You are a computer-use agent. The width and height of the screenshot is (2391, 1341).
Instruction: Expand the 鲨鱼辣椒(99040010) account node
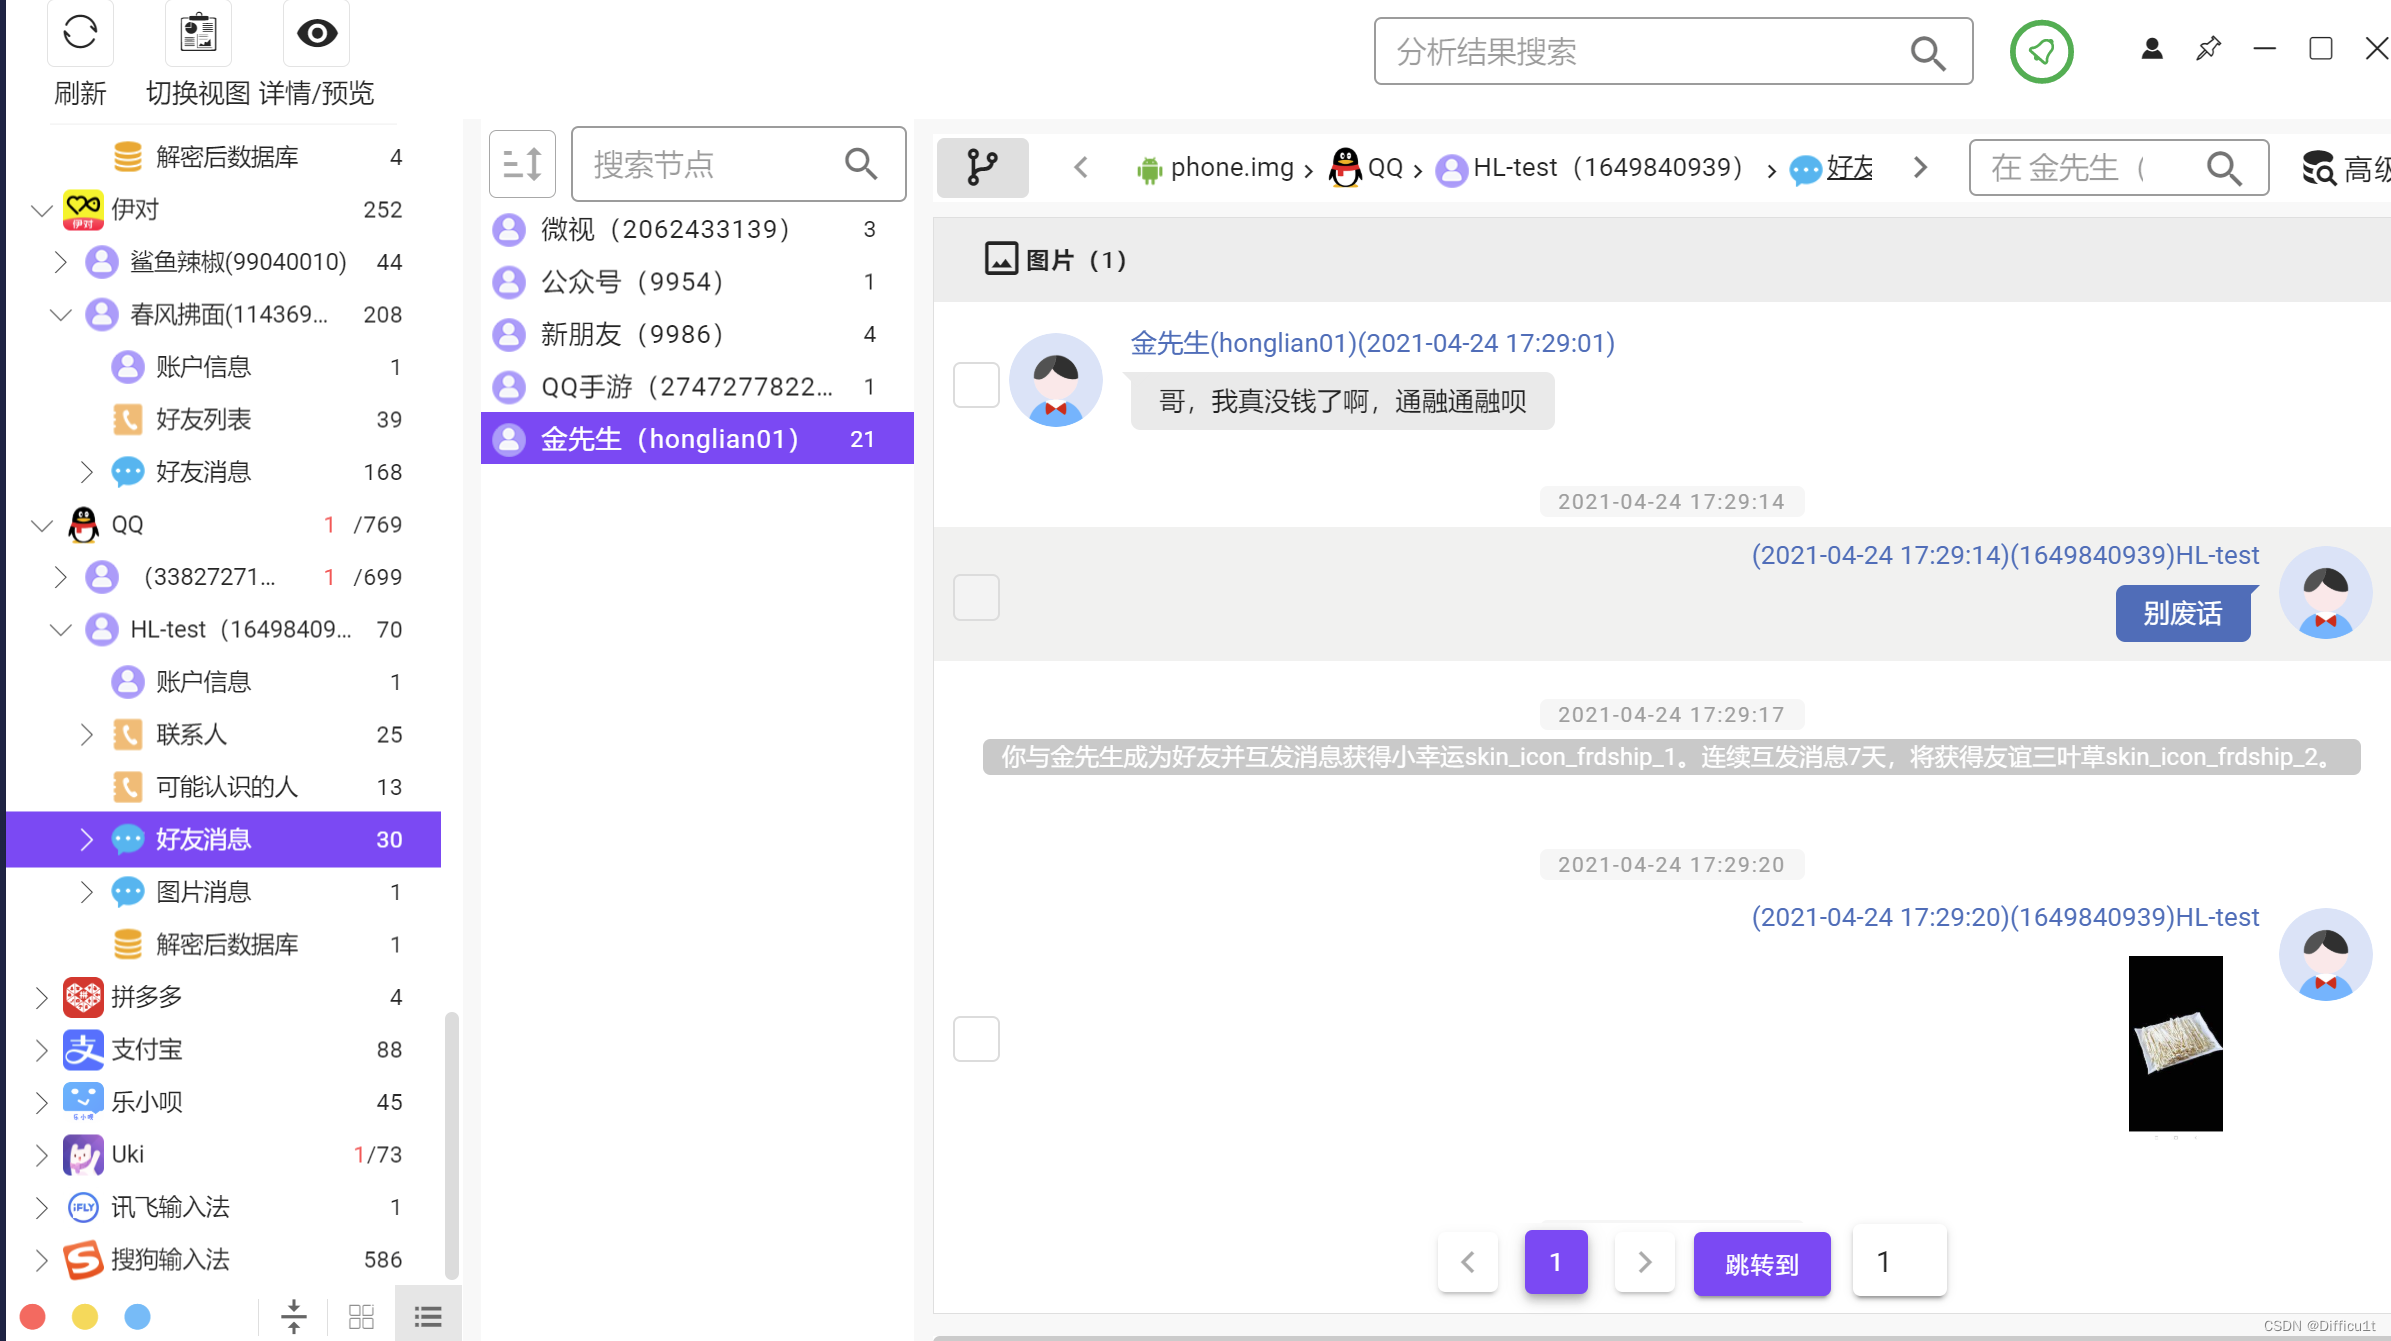pyautogui.click(x=60, y=261)
